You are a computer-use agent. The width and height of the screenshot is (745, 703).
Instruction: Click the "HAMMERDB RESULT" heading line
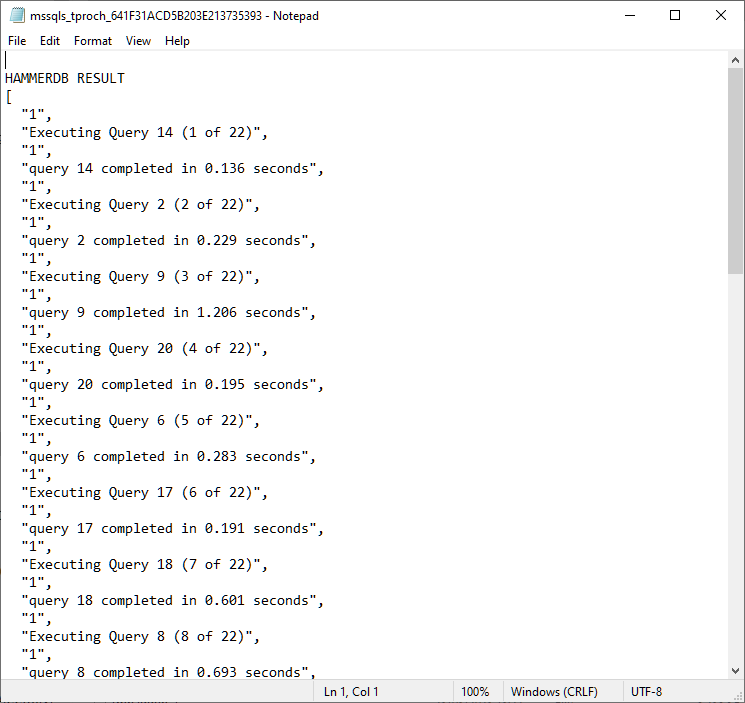coord(65,78)
